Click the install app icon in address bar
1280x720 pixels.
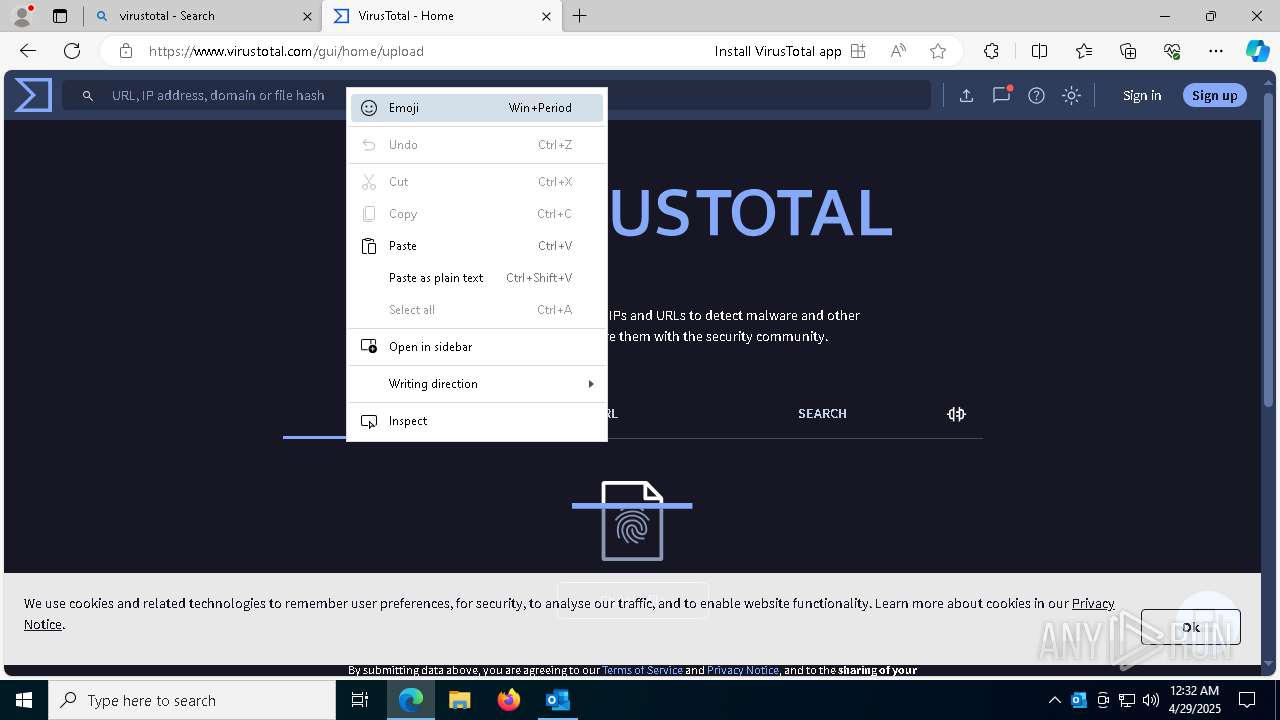pyautogui.click(x=858, y=51)
